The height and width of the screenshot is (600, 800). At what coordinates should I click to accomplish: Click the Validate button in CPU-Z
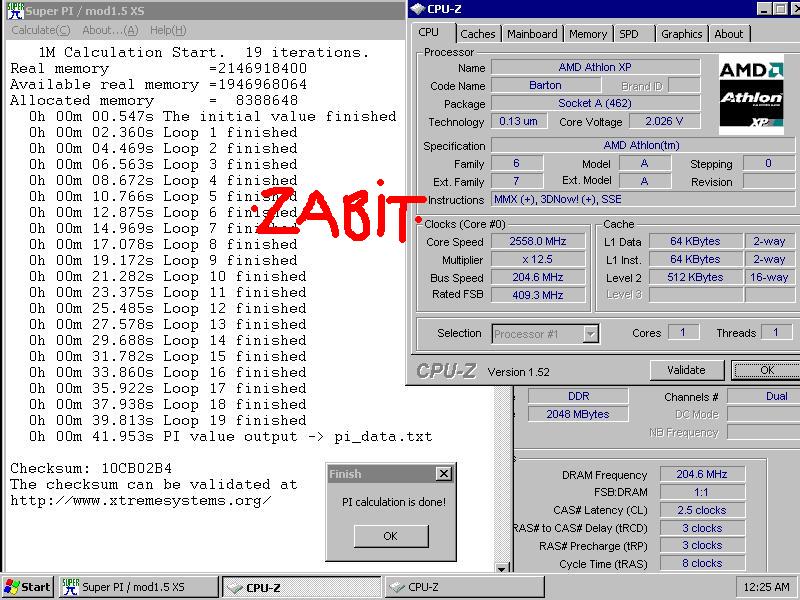pyautogui.click(x=687, y=370)
